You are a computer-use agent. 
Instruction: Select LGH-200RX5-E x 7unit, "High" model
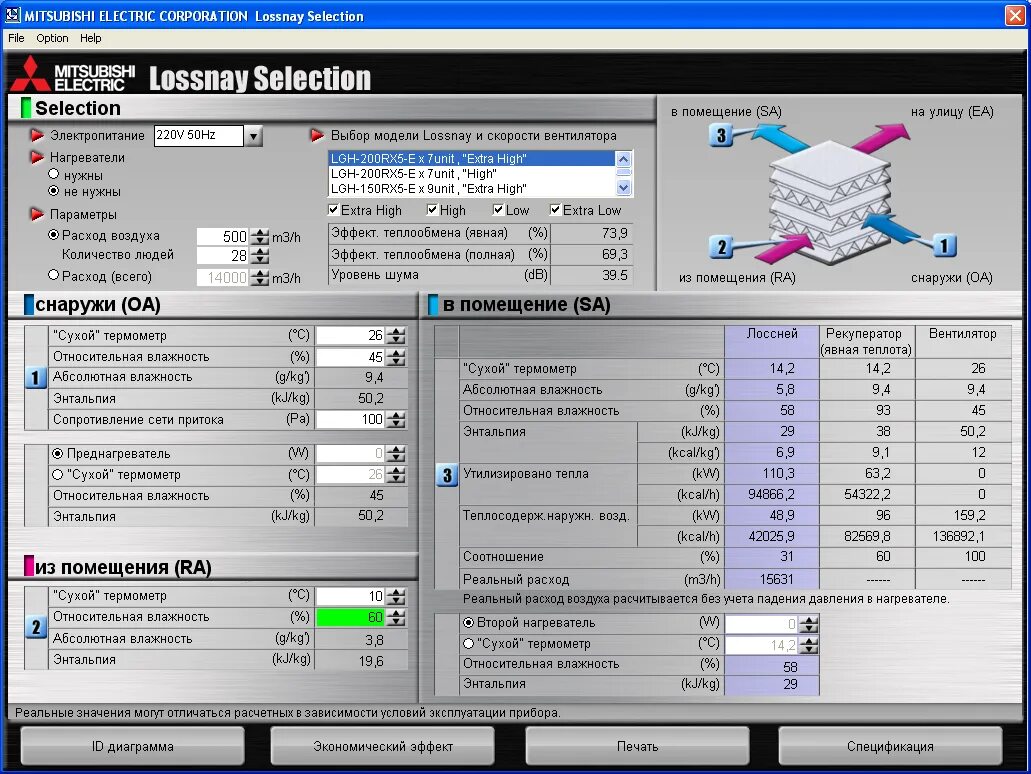(471, 174)
